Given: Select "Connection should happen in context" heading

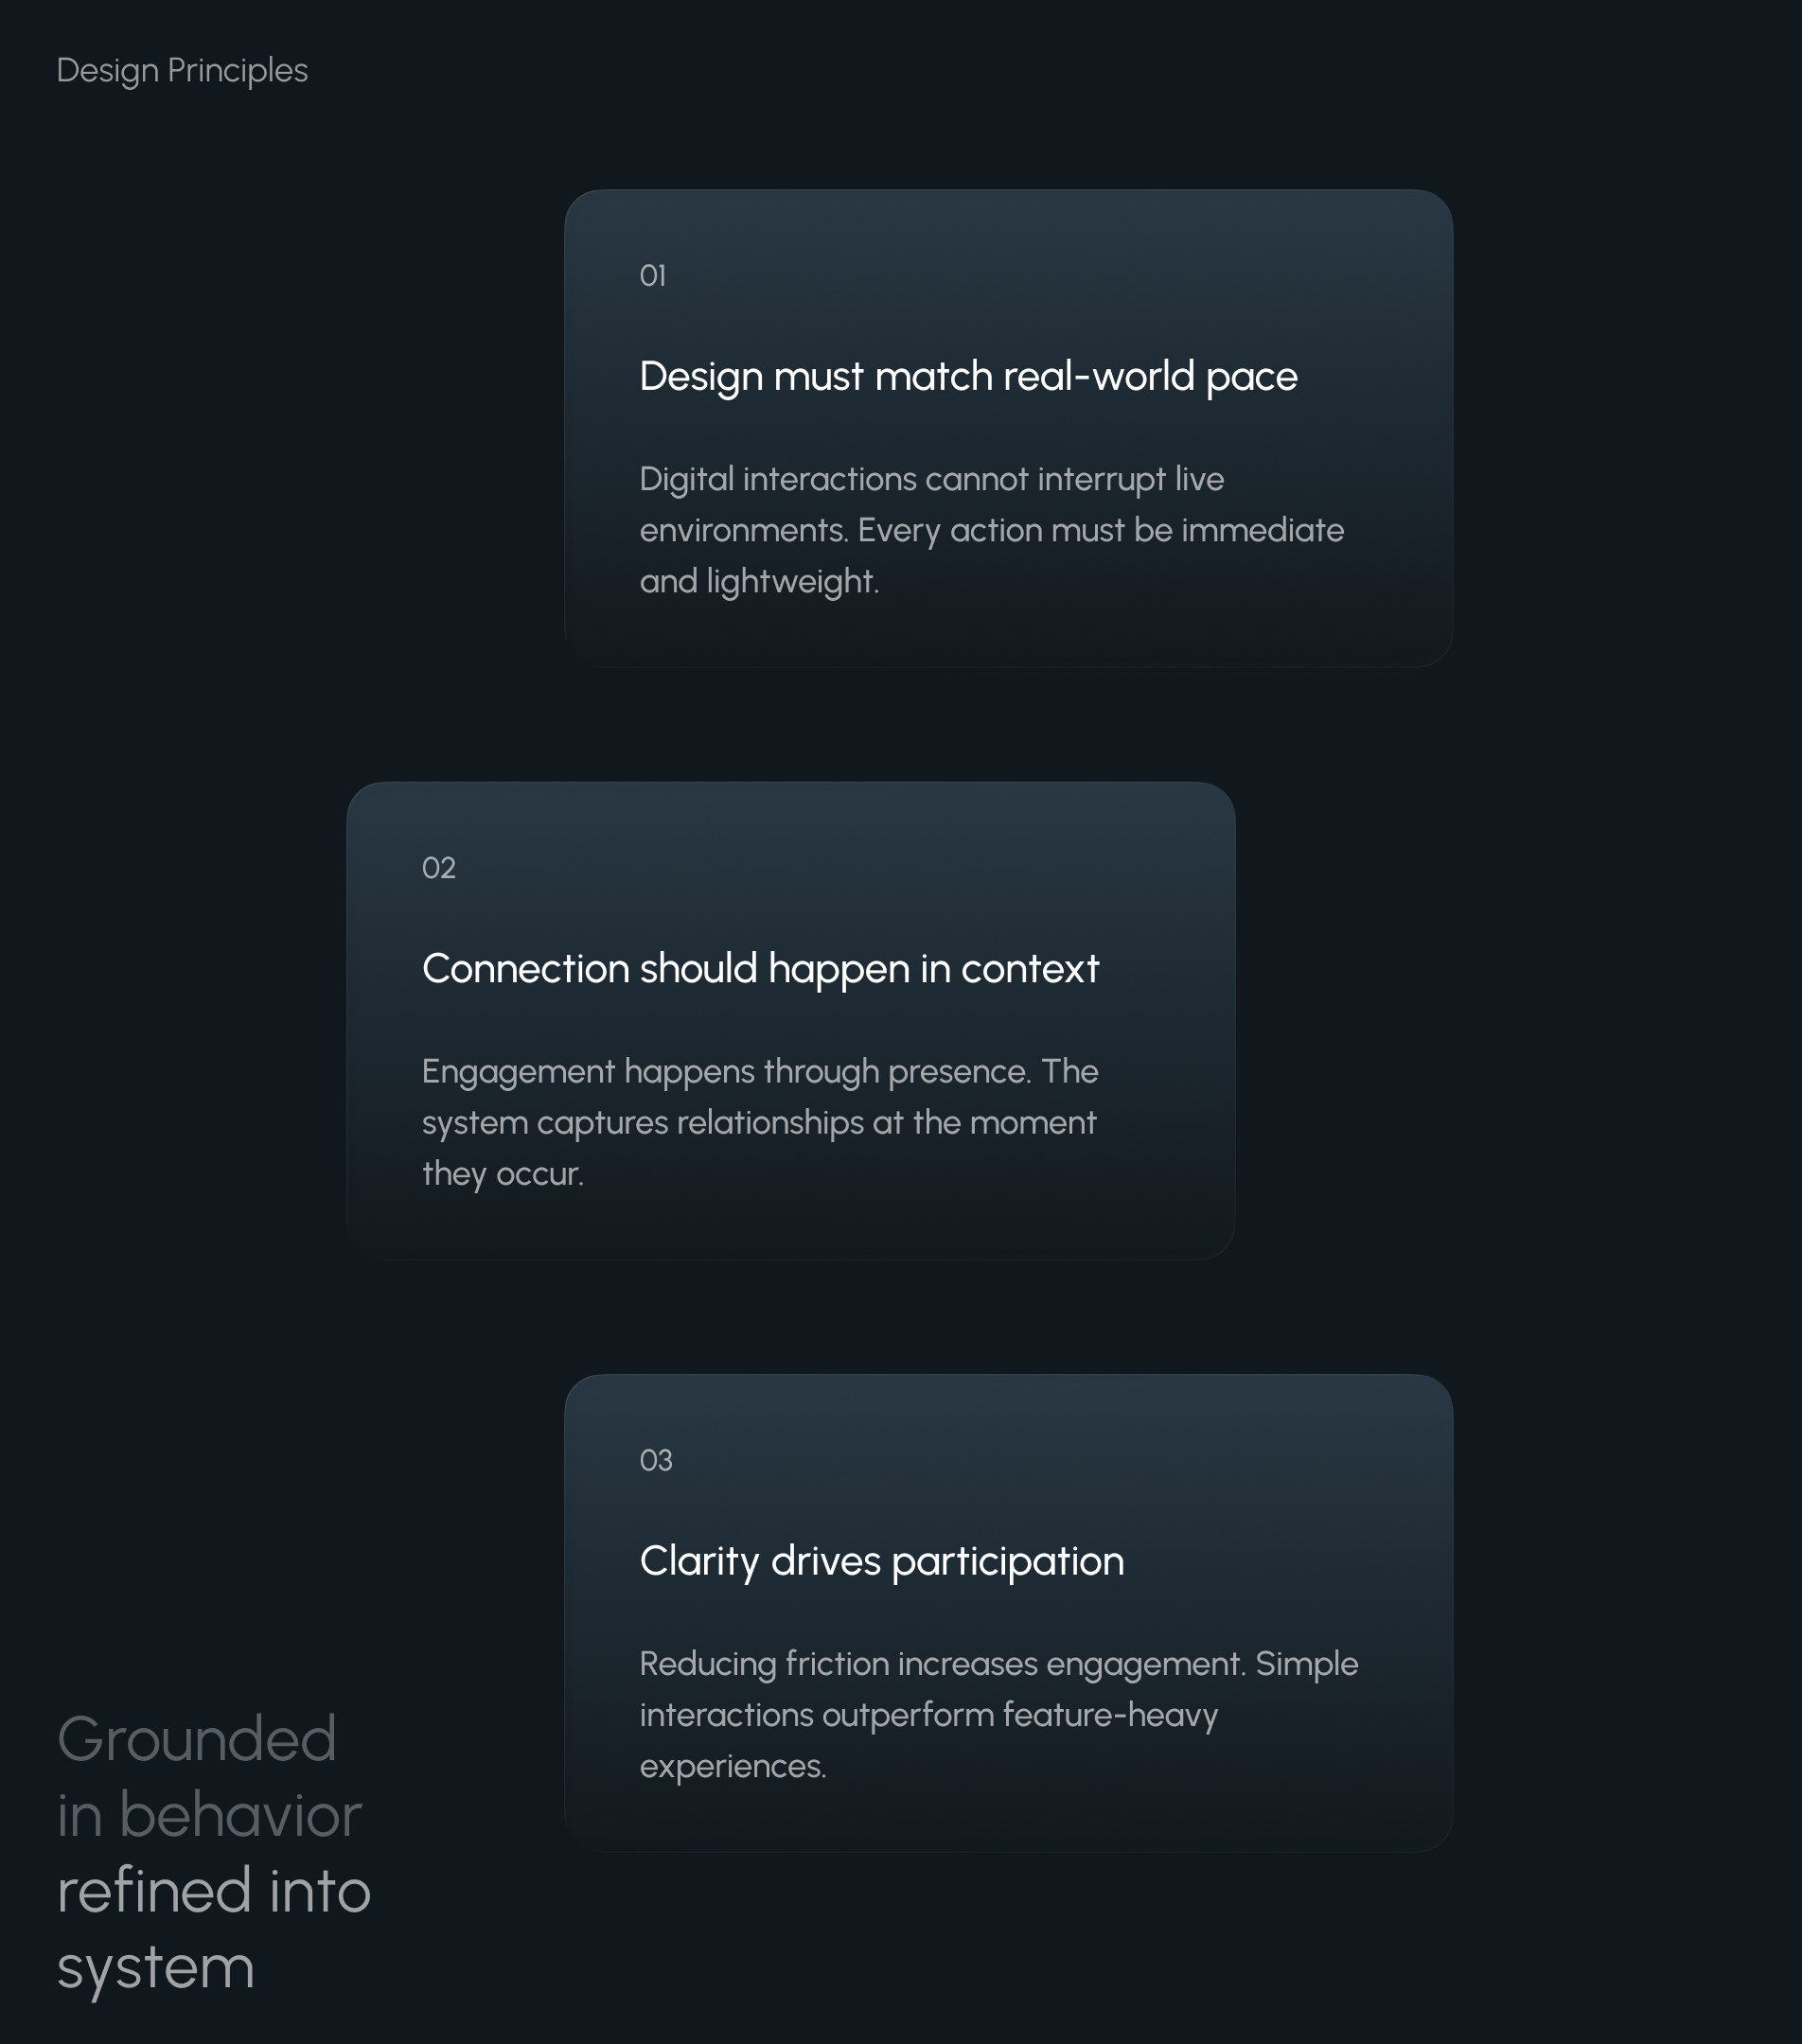Looking at the screenshot, I should [760, 969].
